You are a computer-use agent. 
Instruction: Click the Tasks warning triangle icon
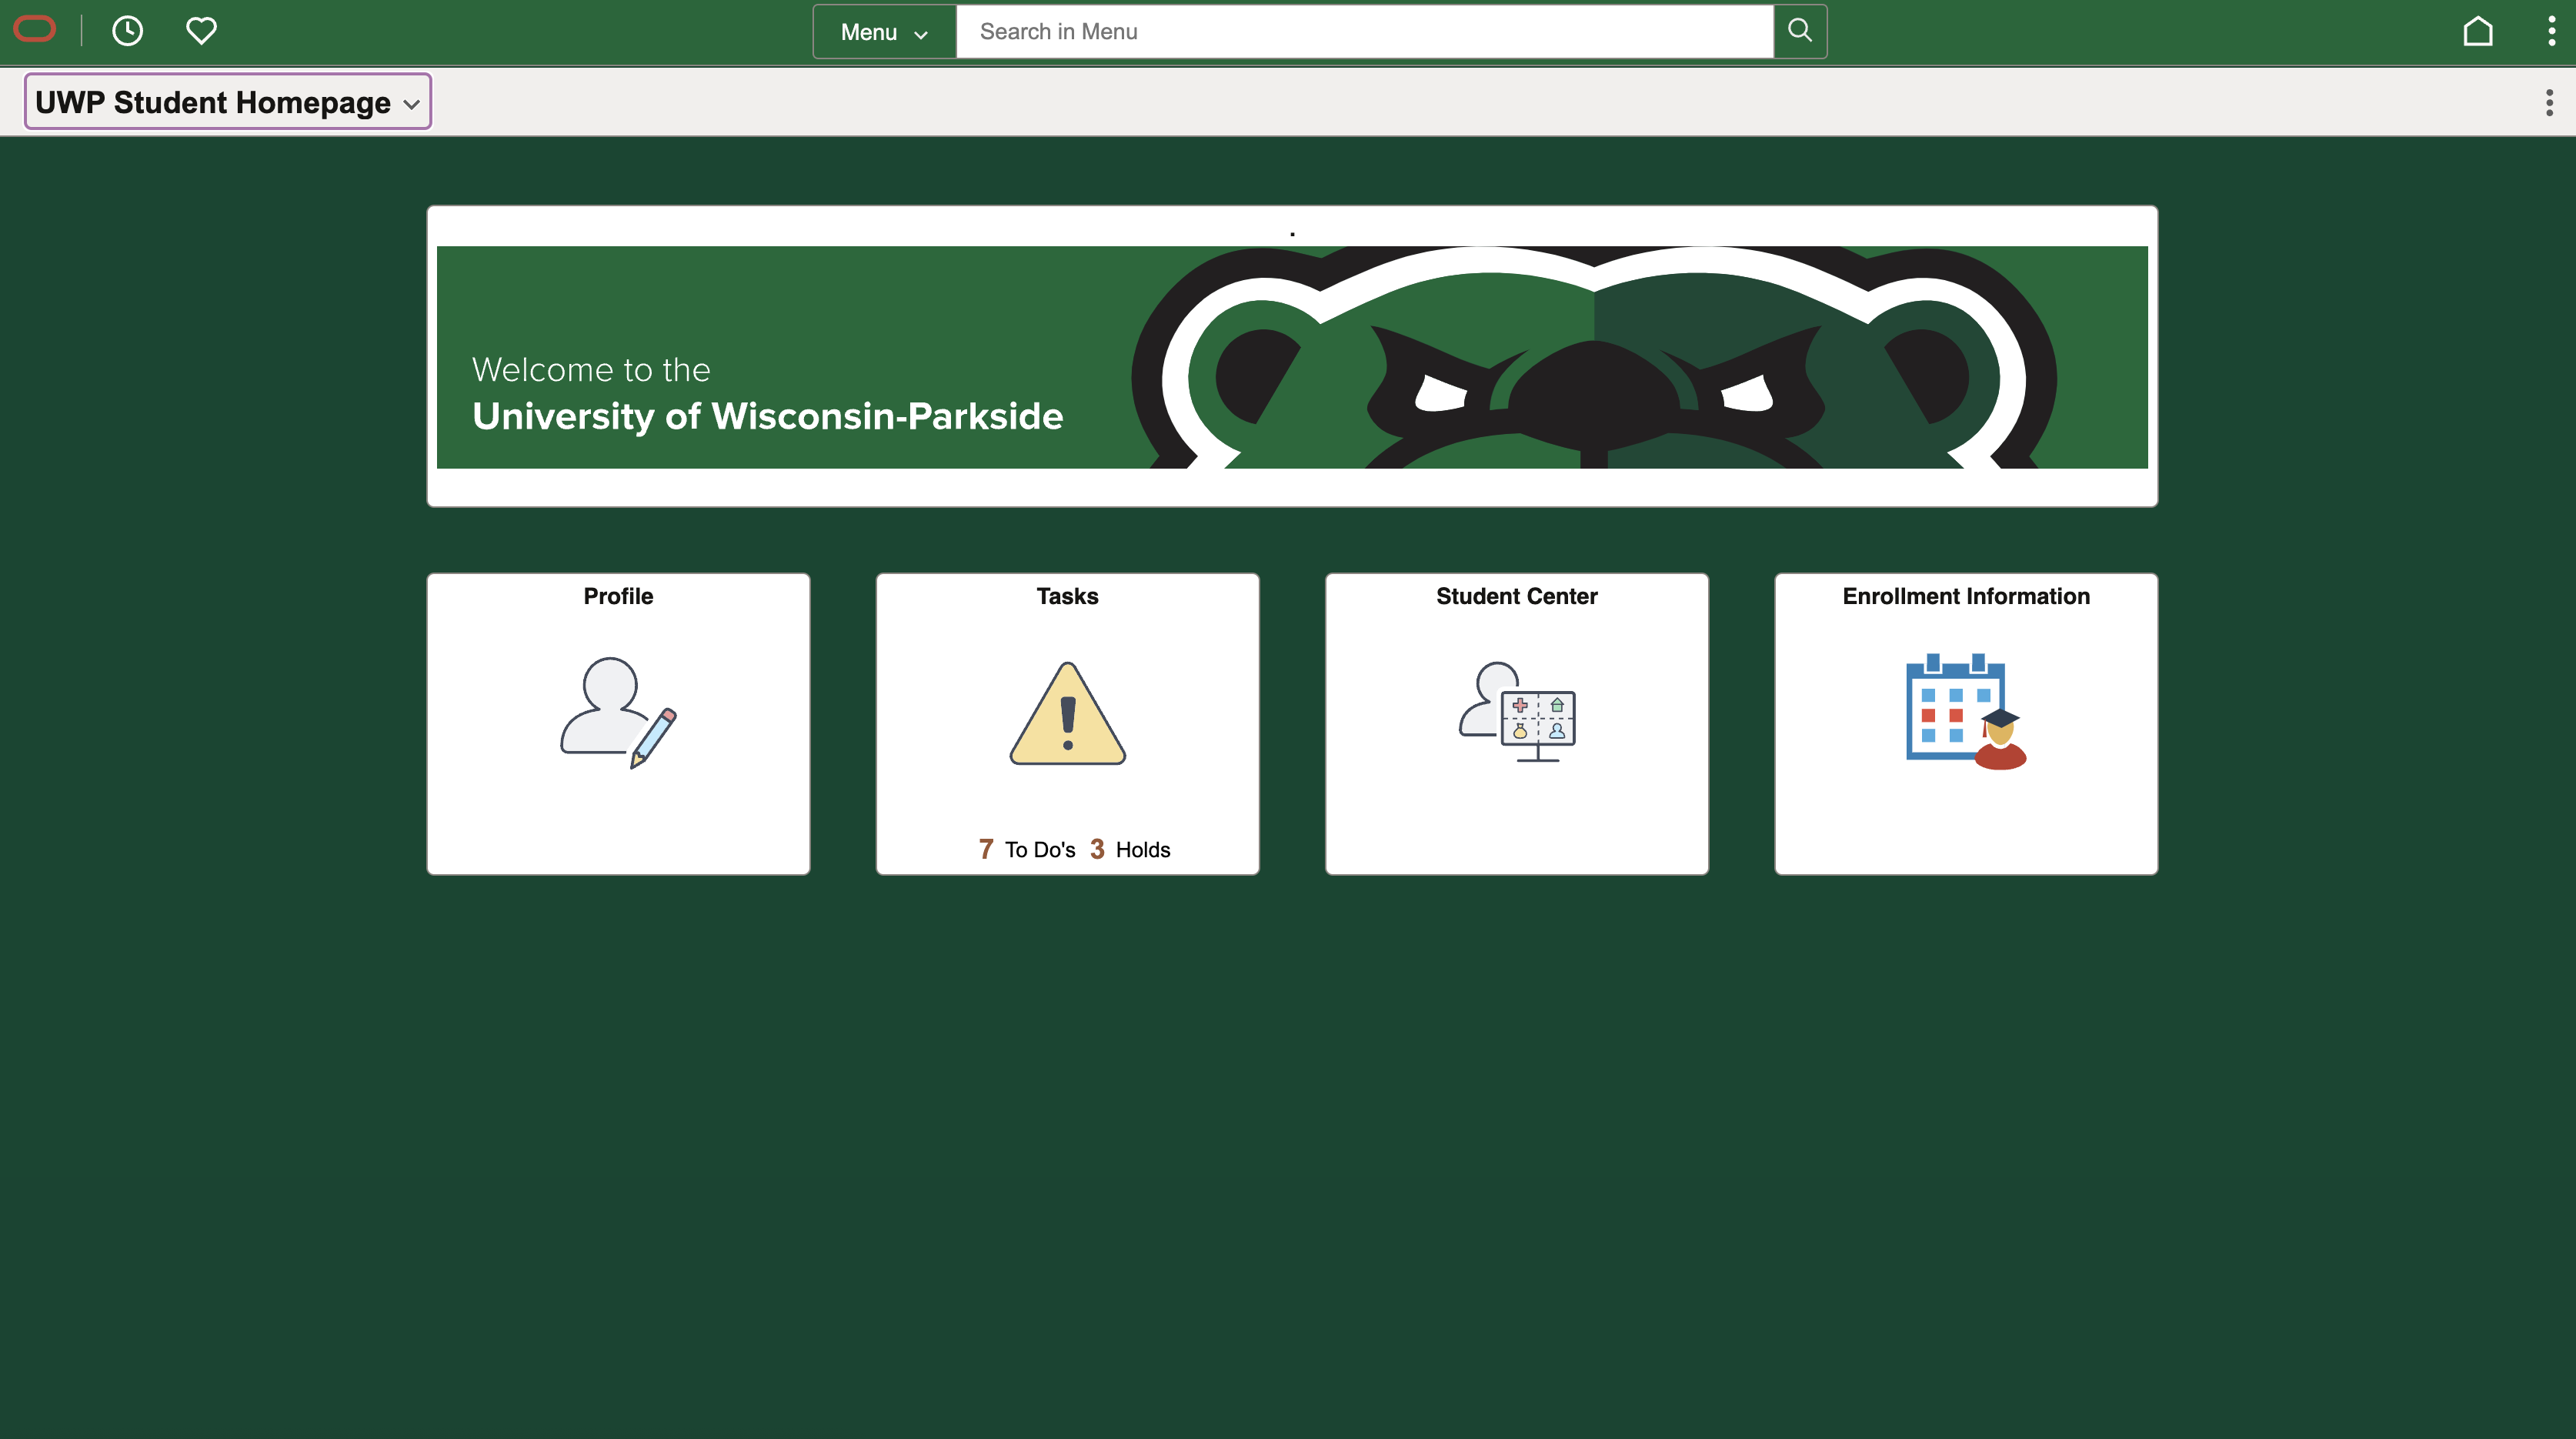1067,713
